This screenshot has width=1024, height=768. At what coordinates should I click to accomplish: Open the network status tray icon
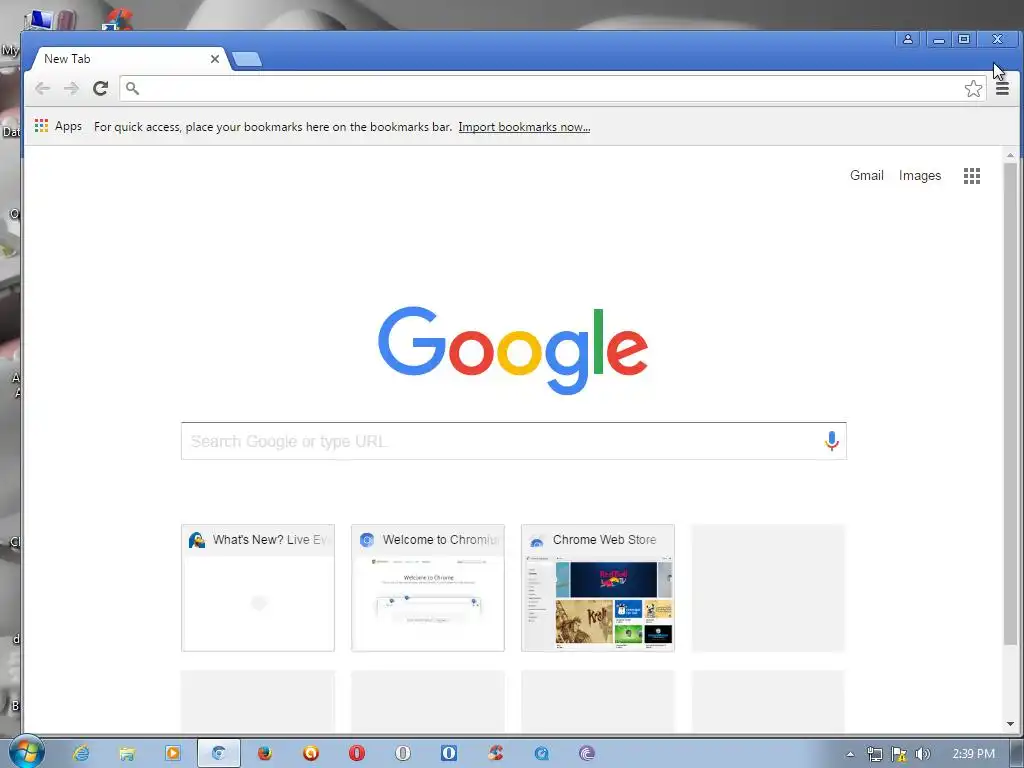tap(874, 754)
